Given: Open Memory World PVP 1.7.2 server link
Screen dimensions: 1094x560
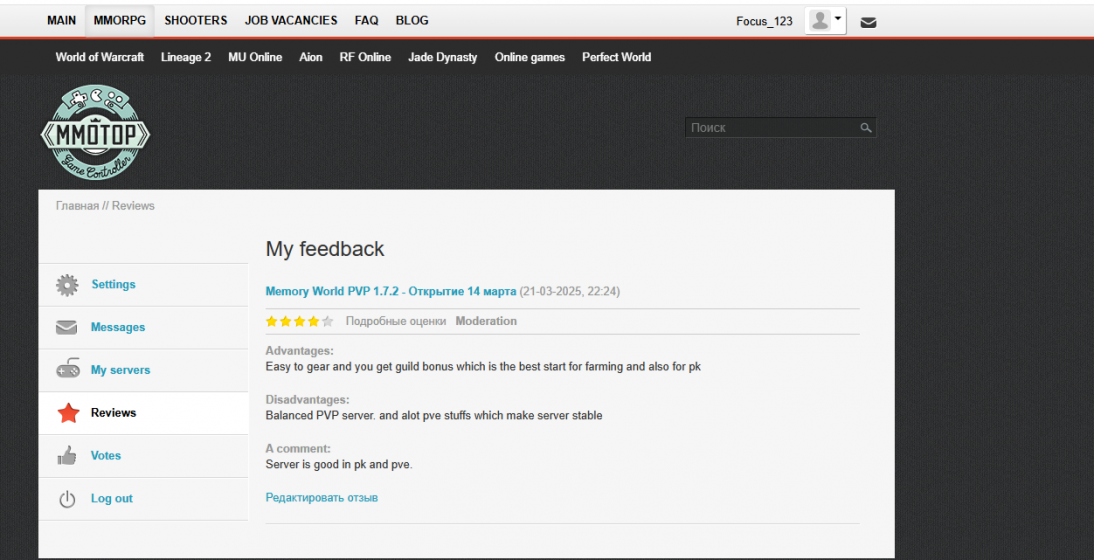Looking at the screenshot, I should coord(391,292).
